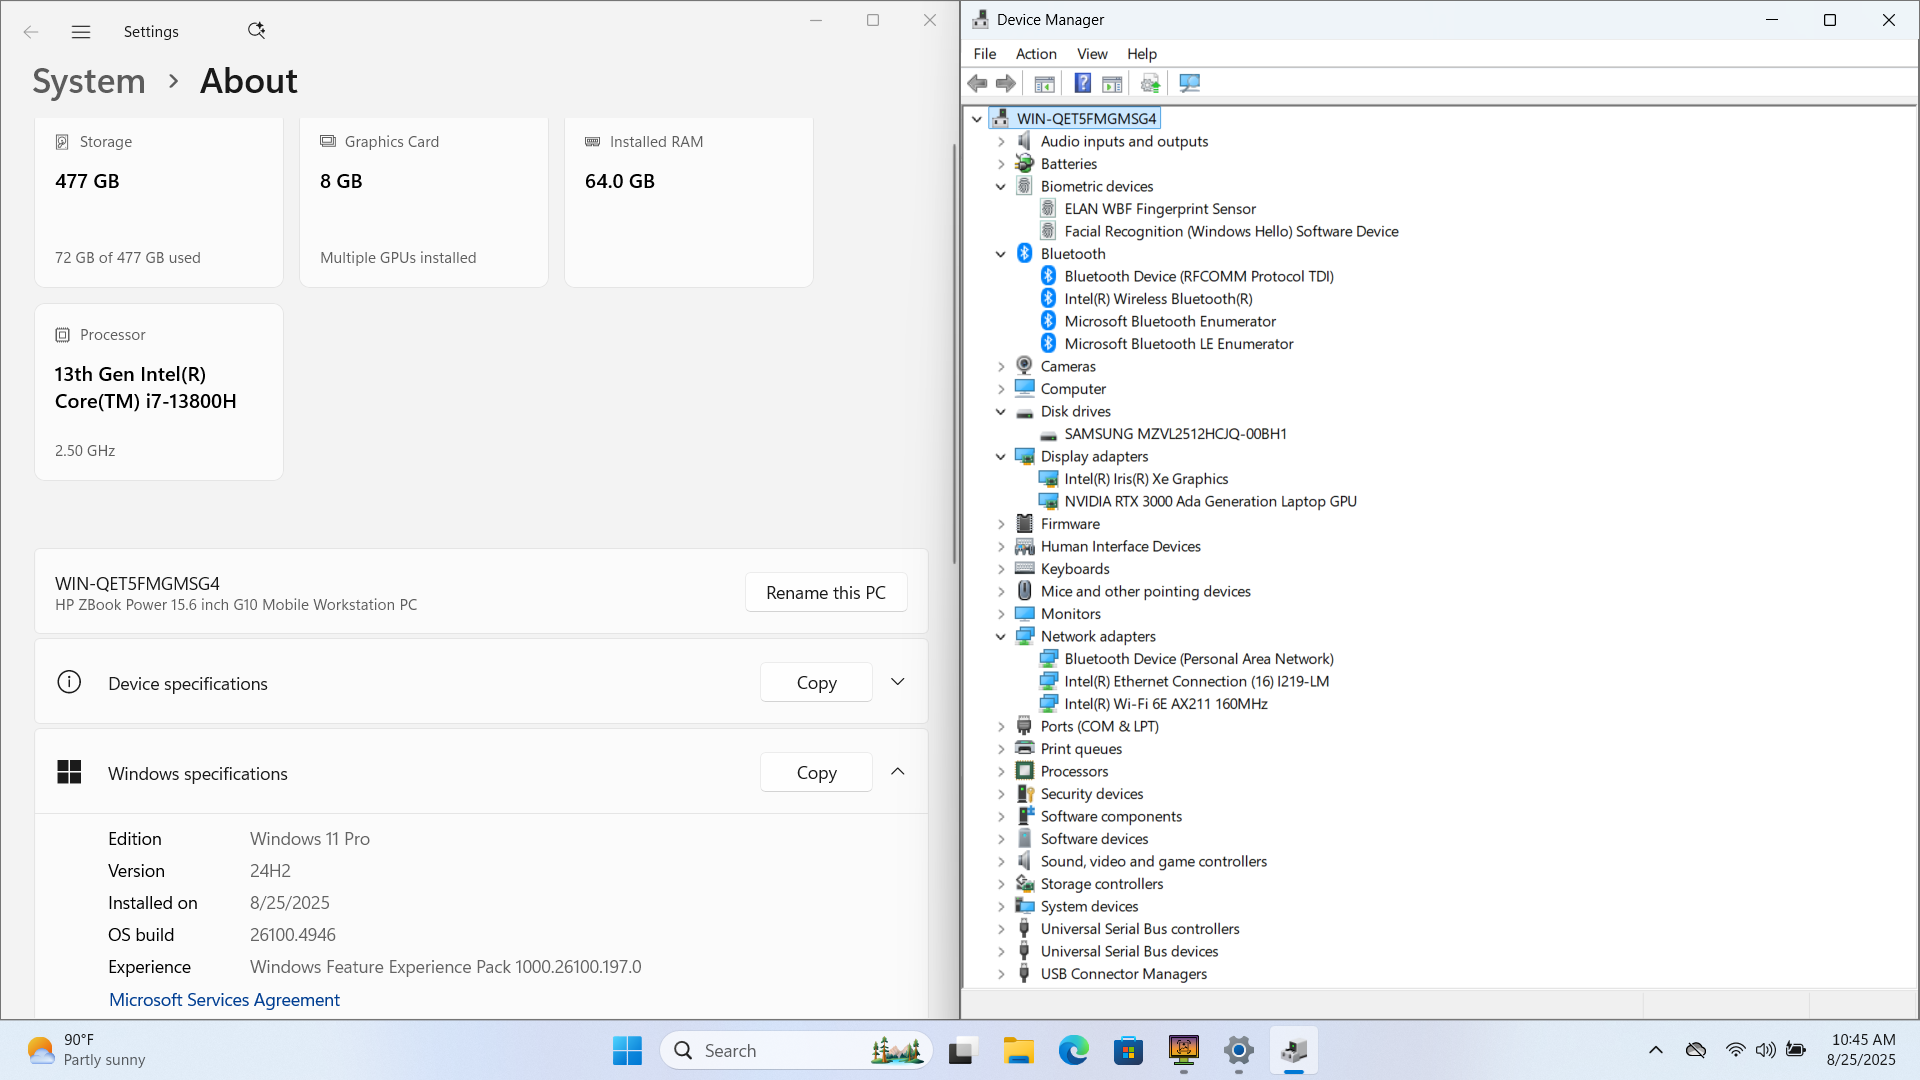1920x1080 pixels.
Task: Select Intel(R) Wi-Fi 6E AX211 160MHz adapter
Action: point(1165,704)
